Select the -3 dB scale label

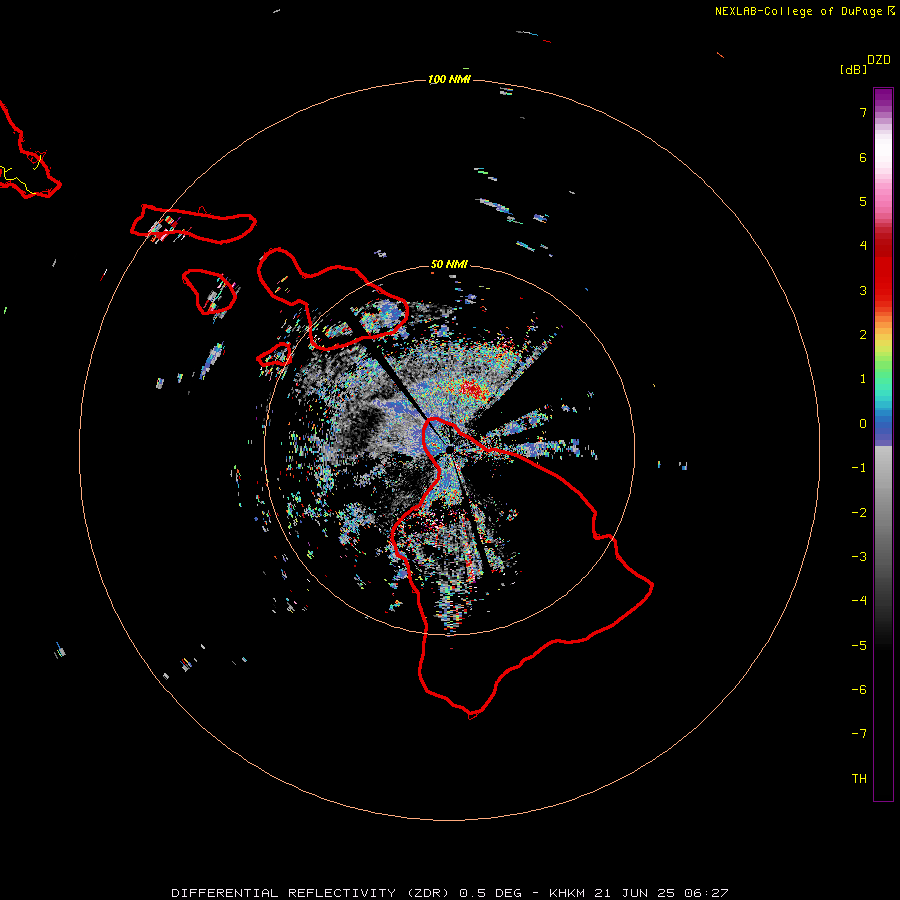click(859, 557)
